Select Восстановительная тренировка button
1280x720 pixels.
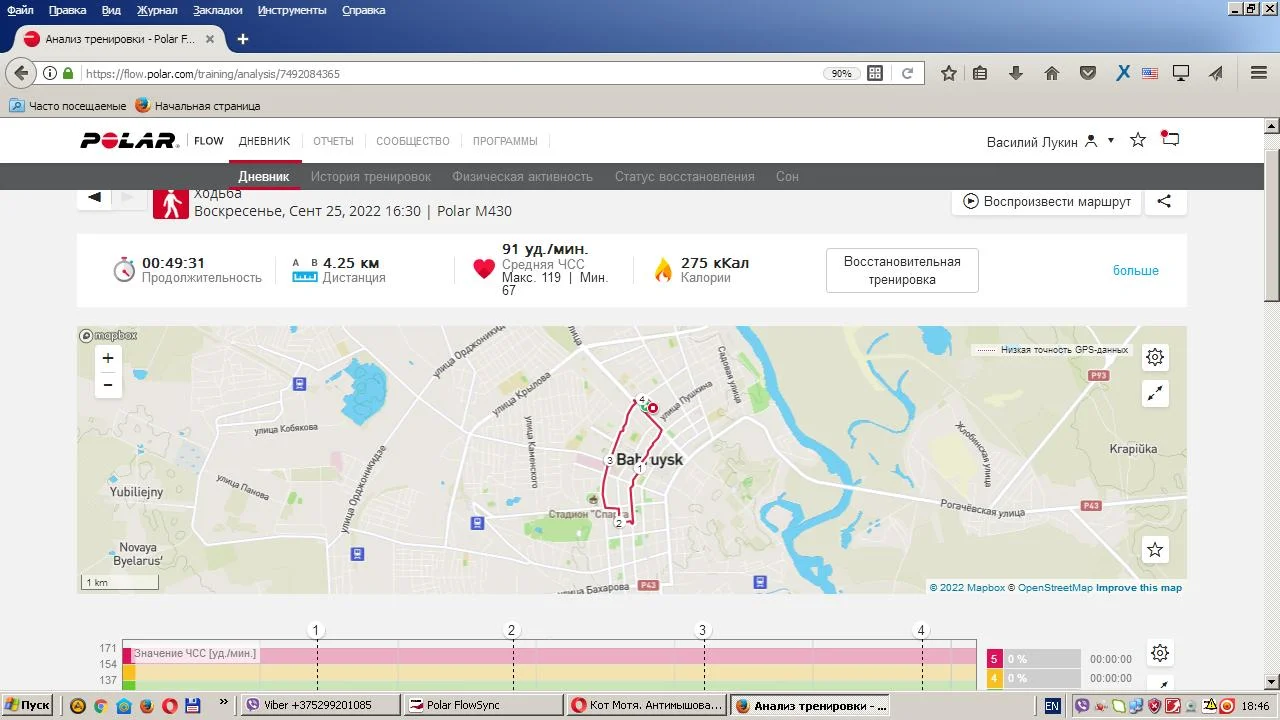coord(902,271)
